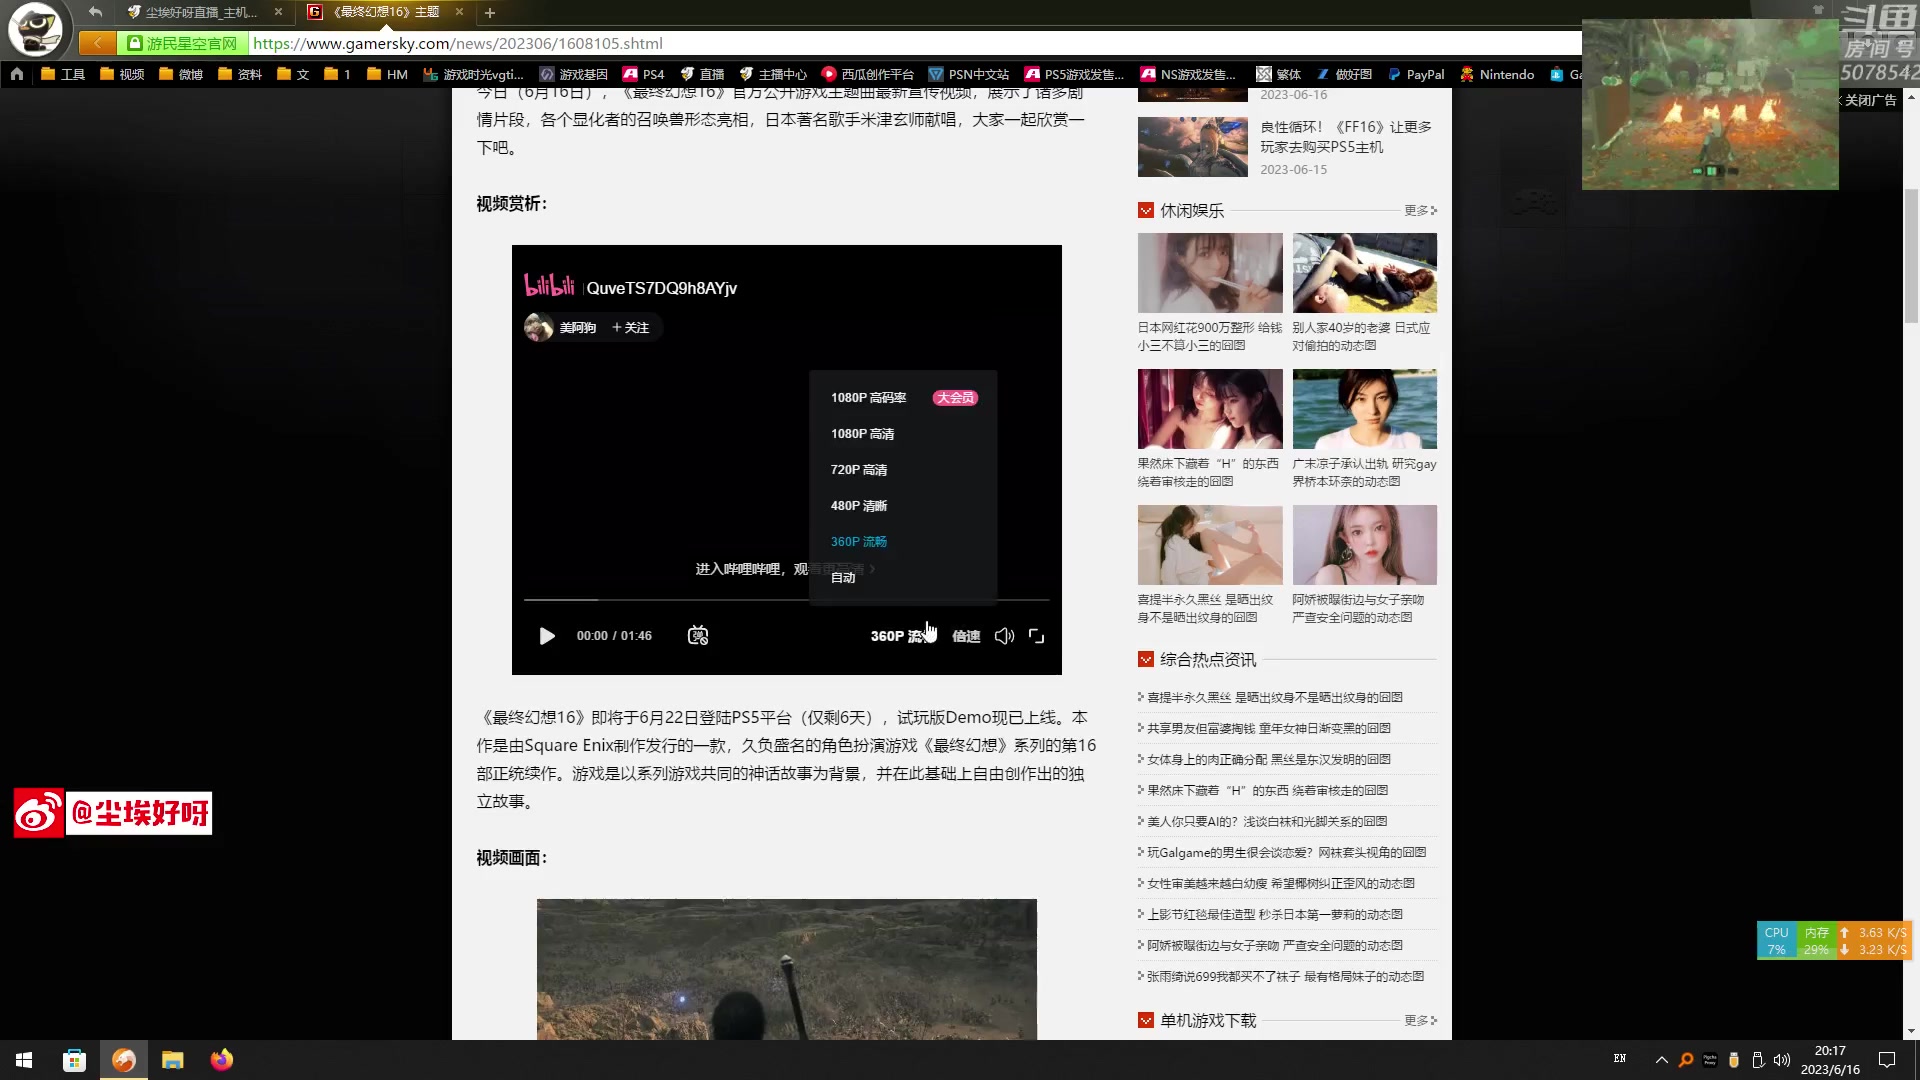This screenshot has width=1920, height=1080.
Task: Open PS4 bookmark
Action: 643,74
